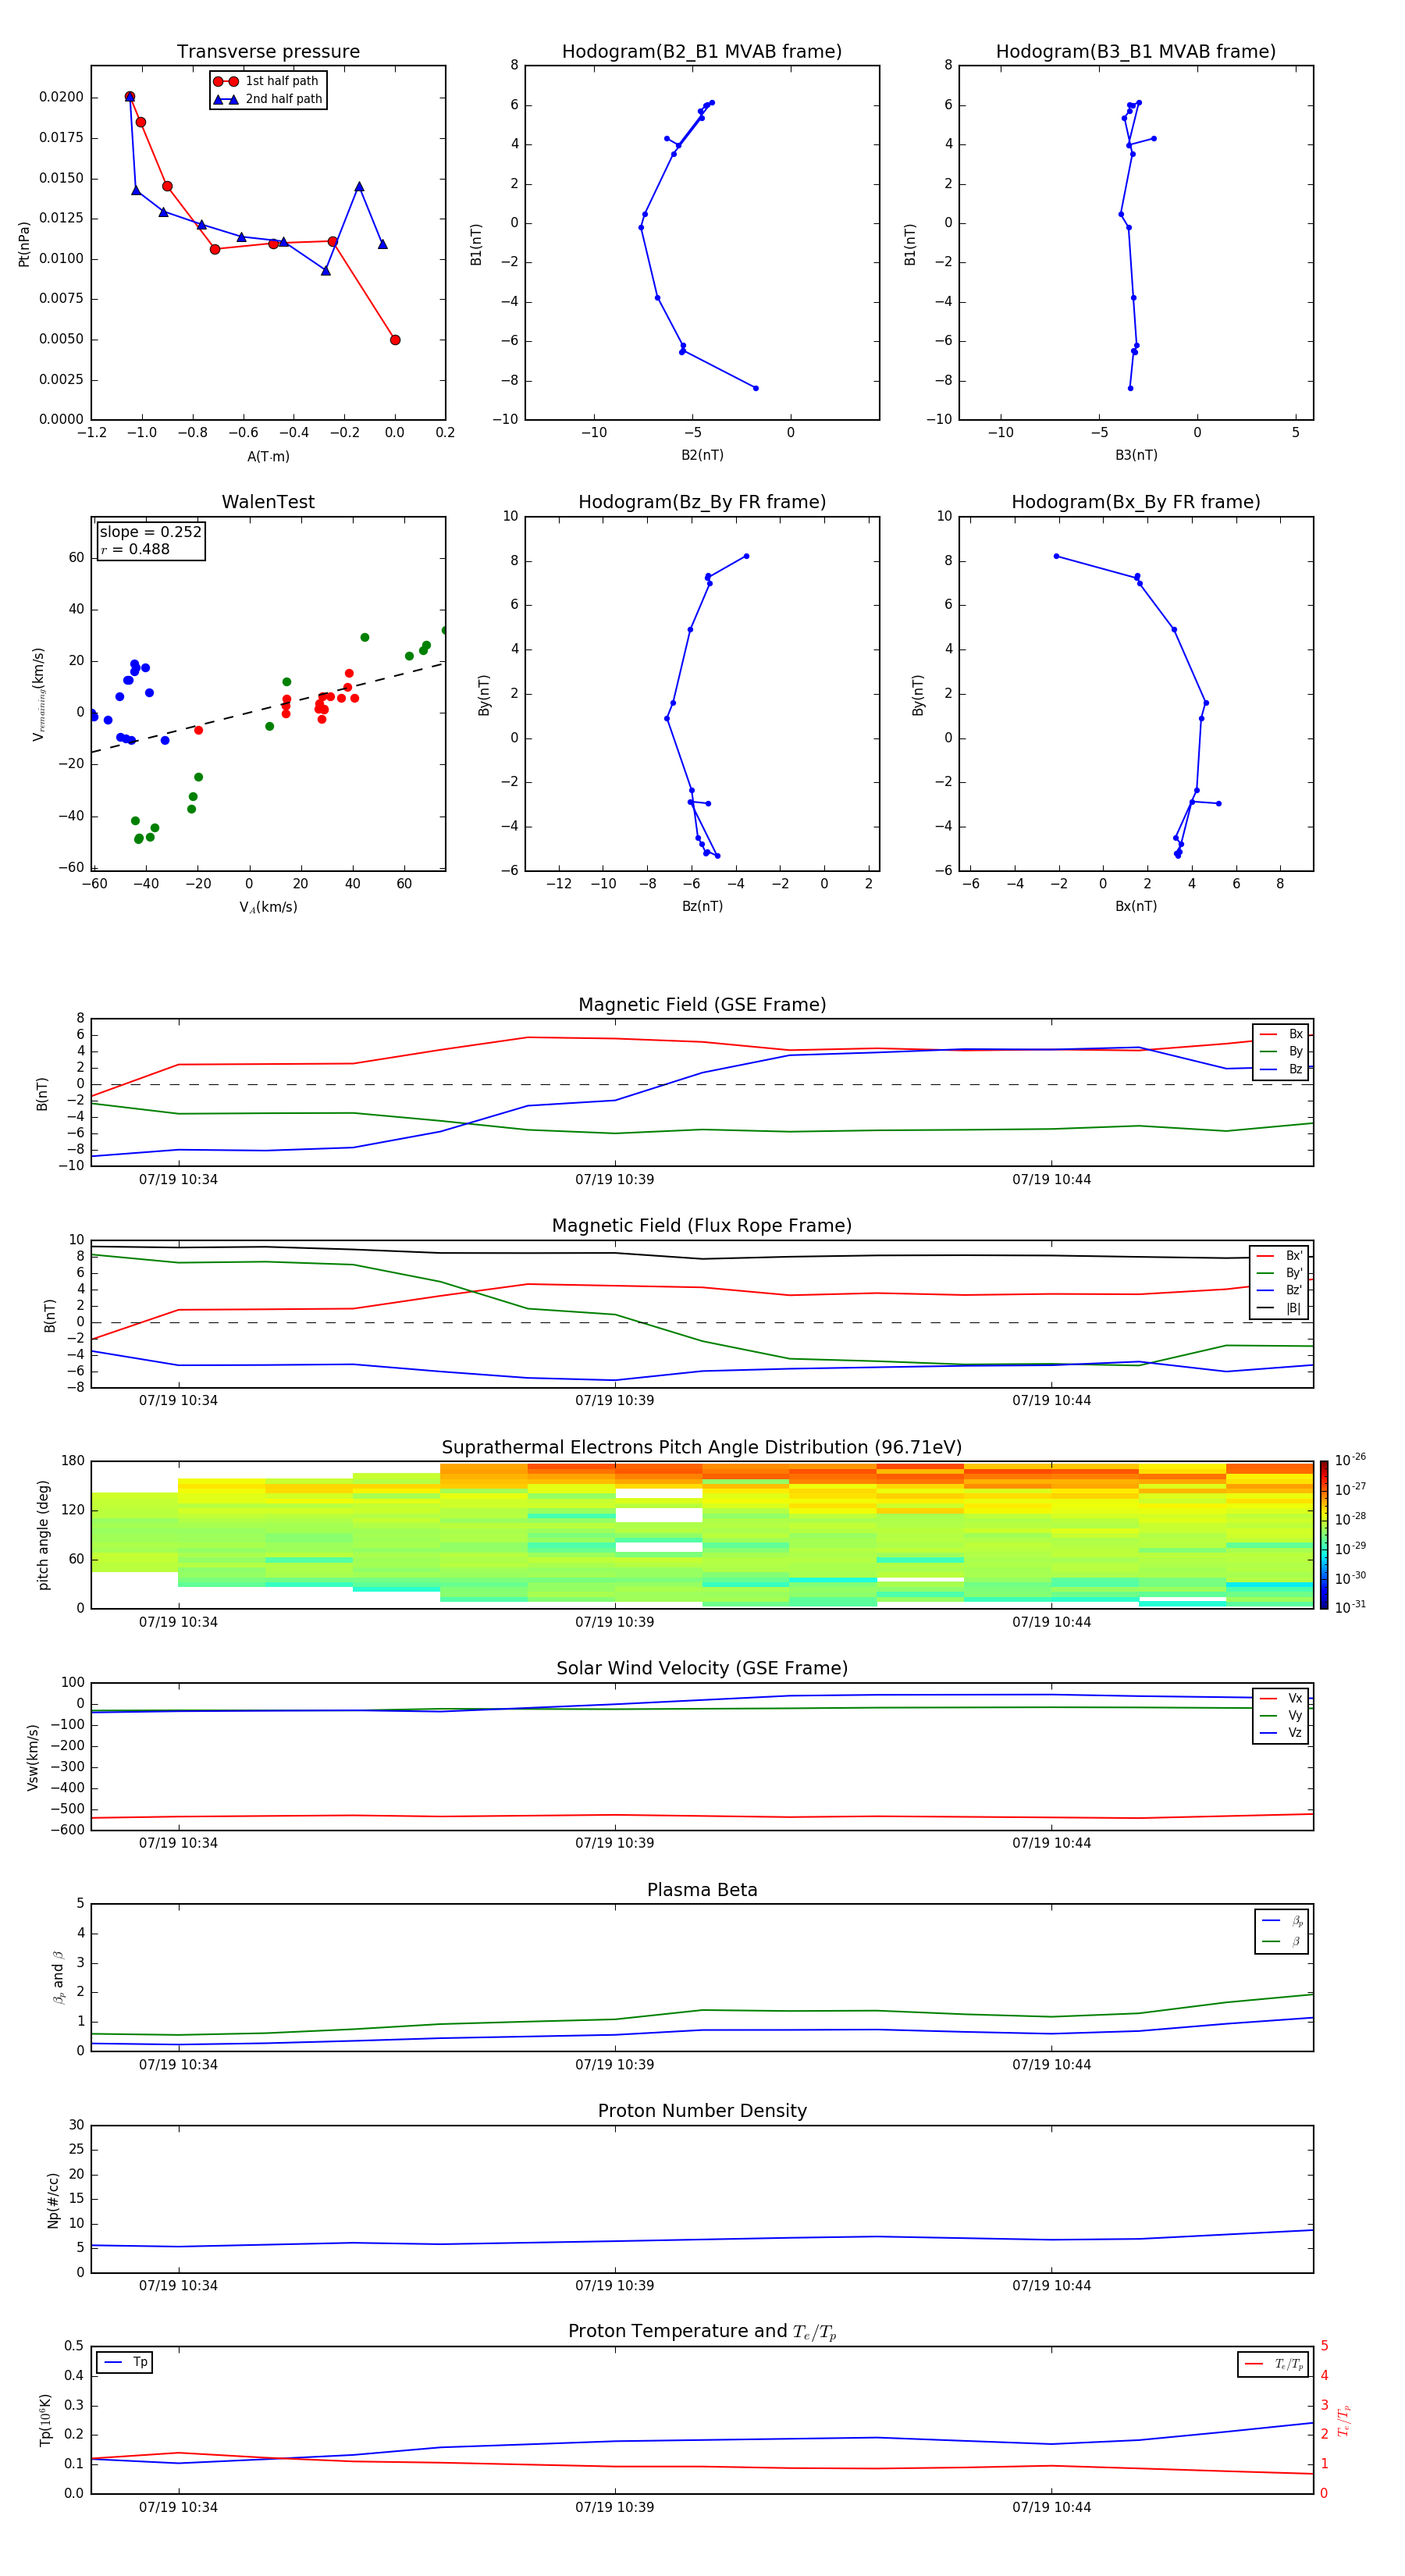Click the pitch angle color bar
This screenshot has height=2576, width=1405.
tap(1323, 1535)
